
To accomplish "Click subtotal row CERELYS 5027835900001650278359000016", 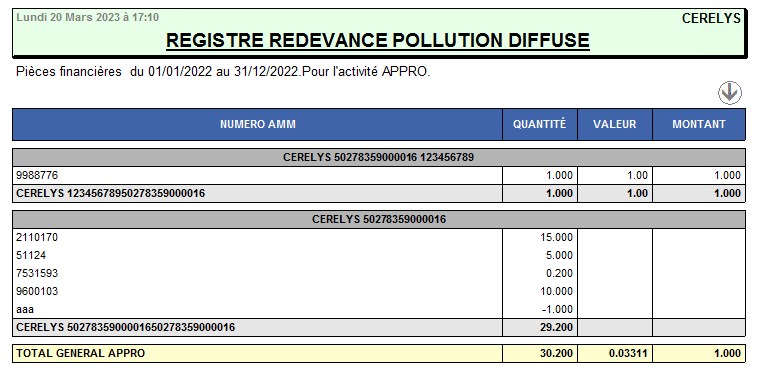I will (x=379, y=328).
